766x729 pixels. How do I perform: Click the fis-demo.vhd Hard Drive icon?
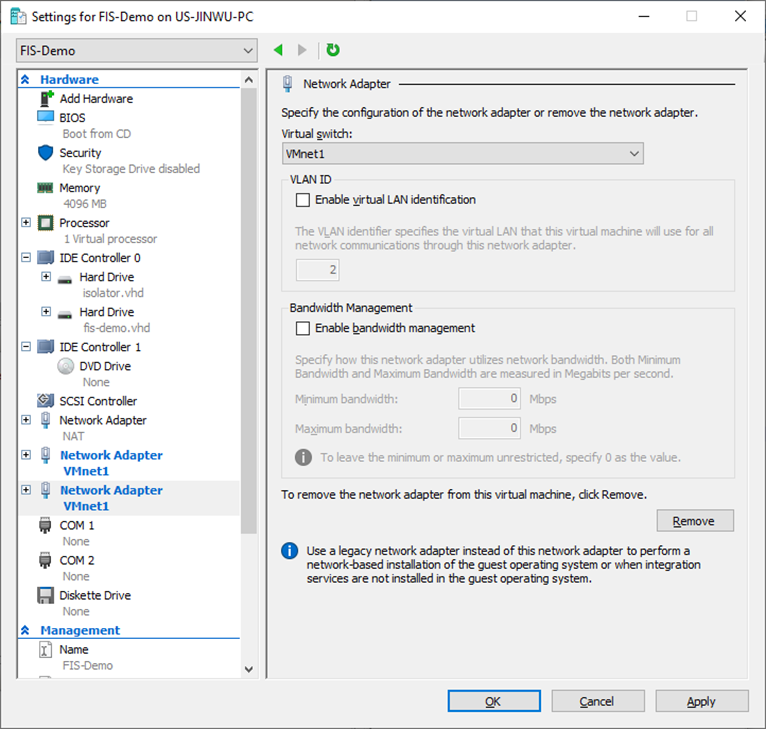(x=65, y=314)
